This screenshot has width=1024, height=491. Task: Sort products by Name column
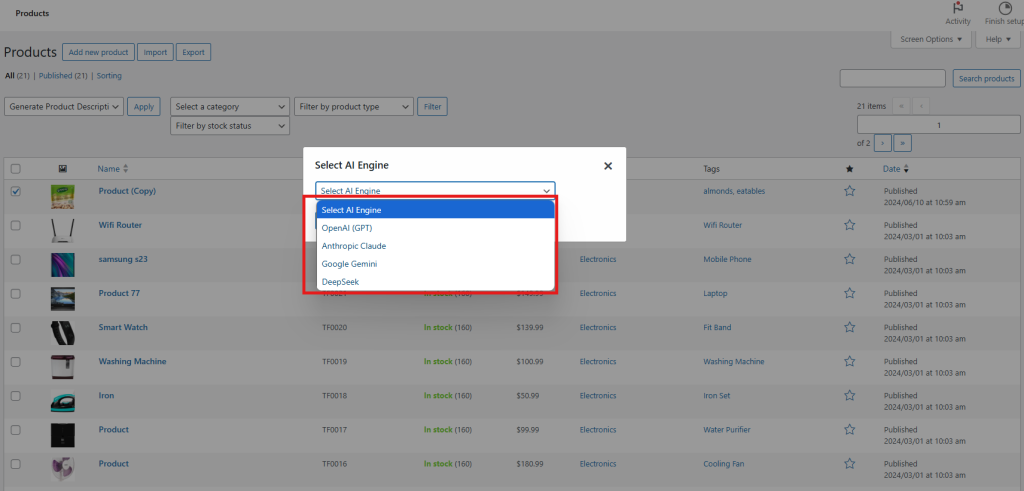click(x=113, y=169)
